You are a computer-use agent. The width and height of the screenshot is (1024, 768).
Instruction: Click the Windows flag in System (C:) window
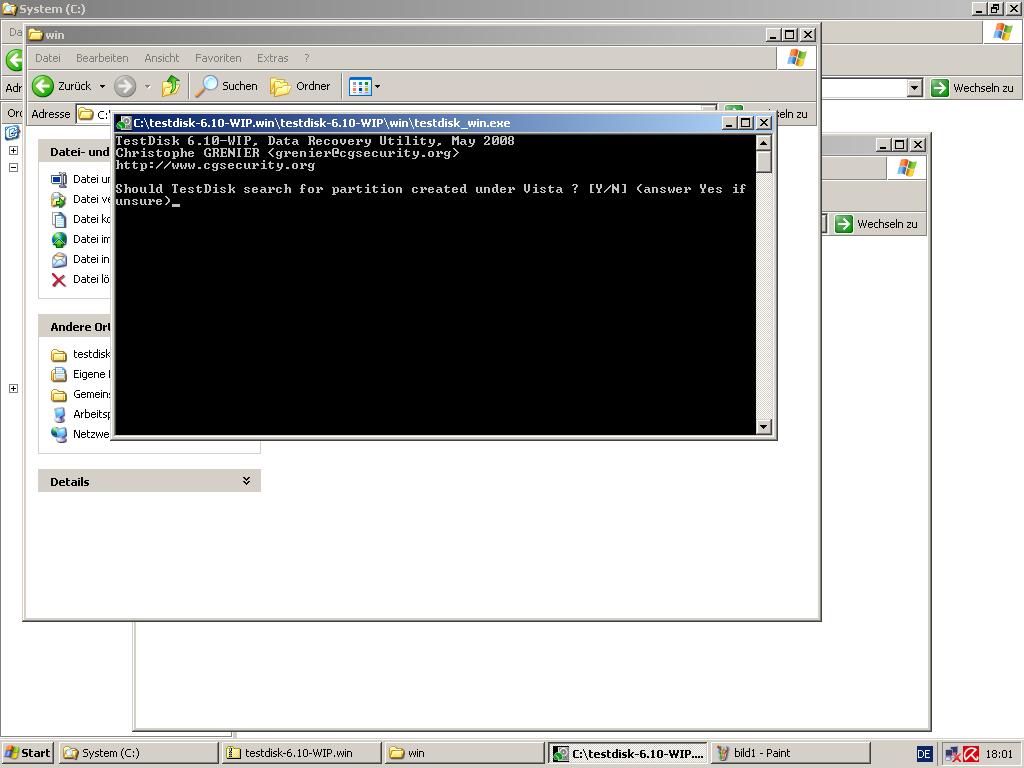click(x=1002, y=31)
